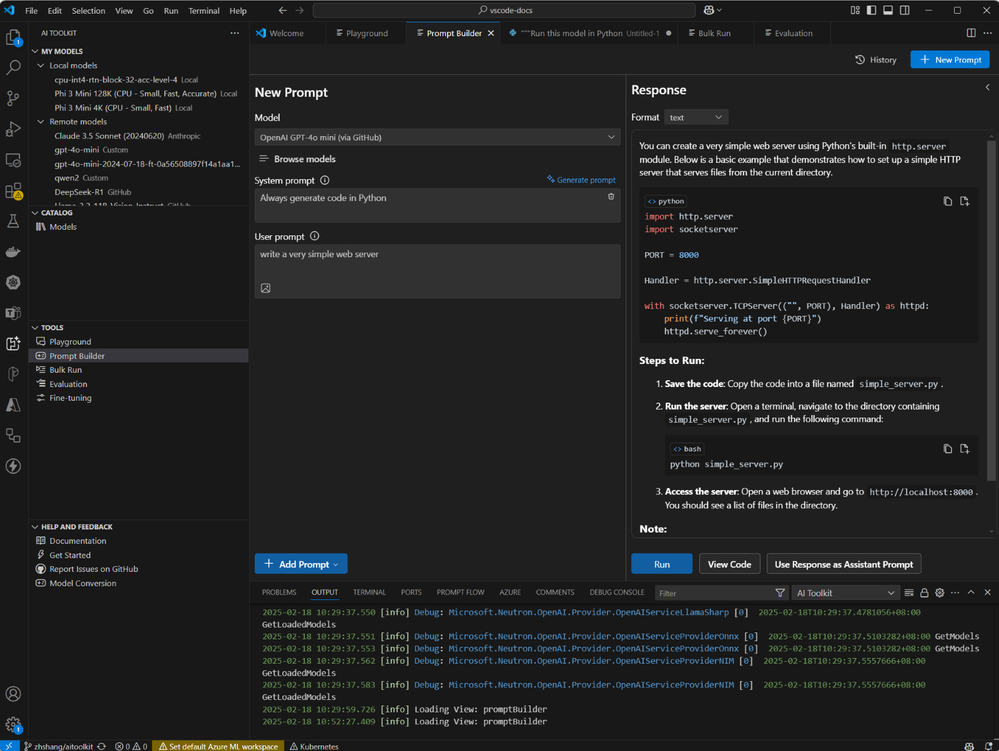Viewport: 999px width, 751px height.
Task: Split the editor right
Action: tap(971, 33)
